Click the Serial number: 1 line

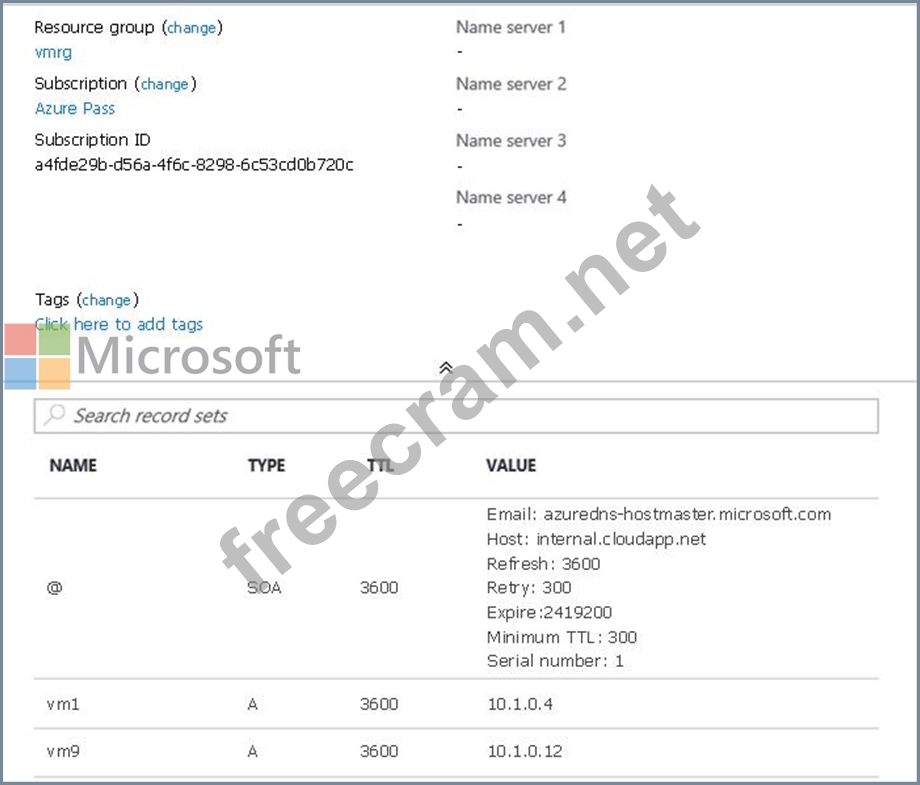tap(555, 661)
